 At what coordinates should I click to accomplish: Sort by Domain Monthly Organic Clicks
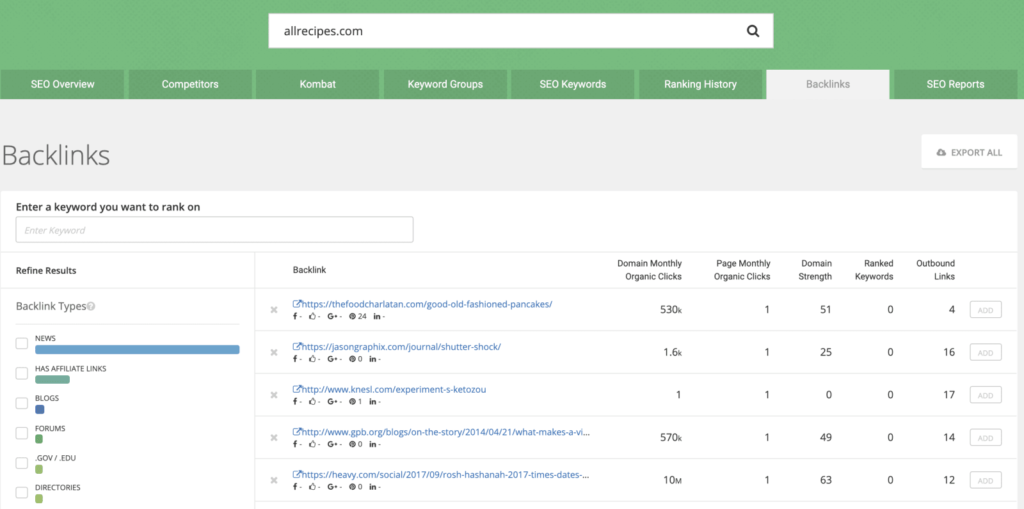(649, 270)
